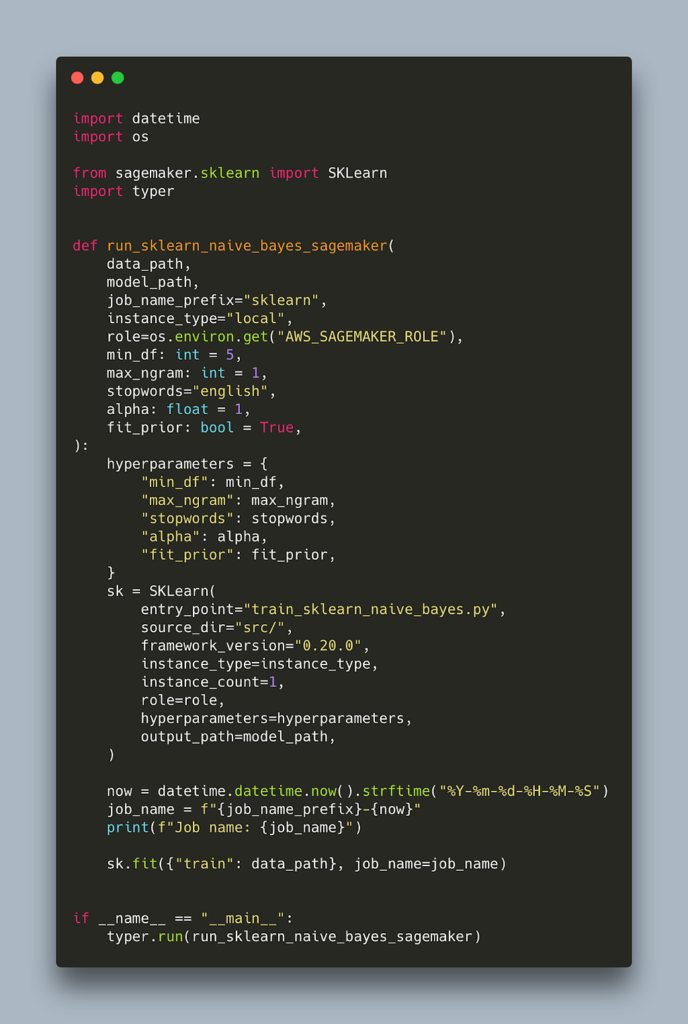Click the green maximize window dot
This screenshot has height=1024, width=688.
tap(117, 78)
